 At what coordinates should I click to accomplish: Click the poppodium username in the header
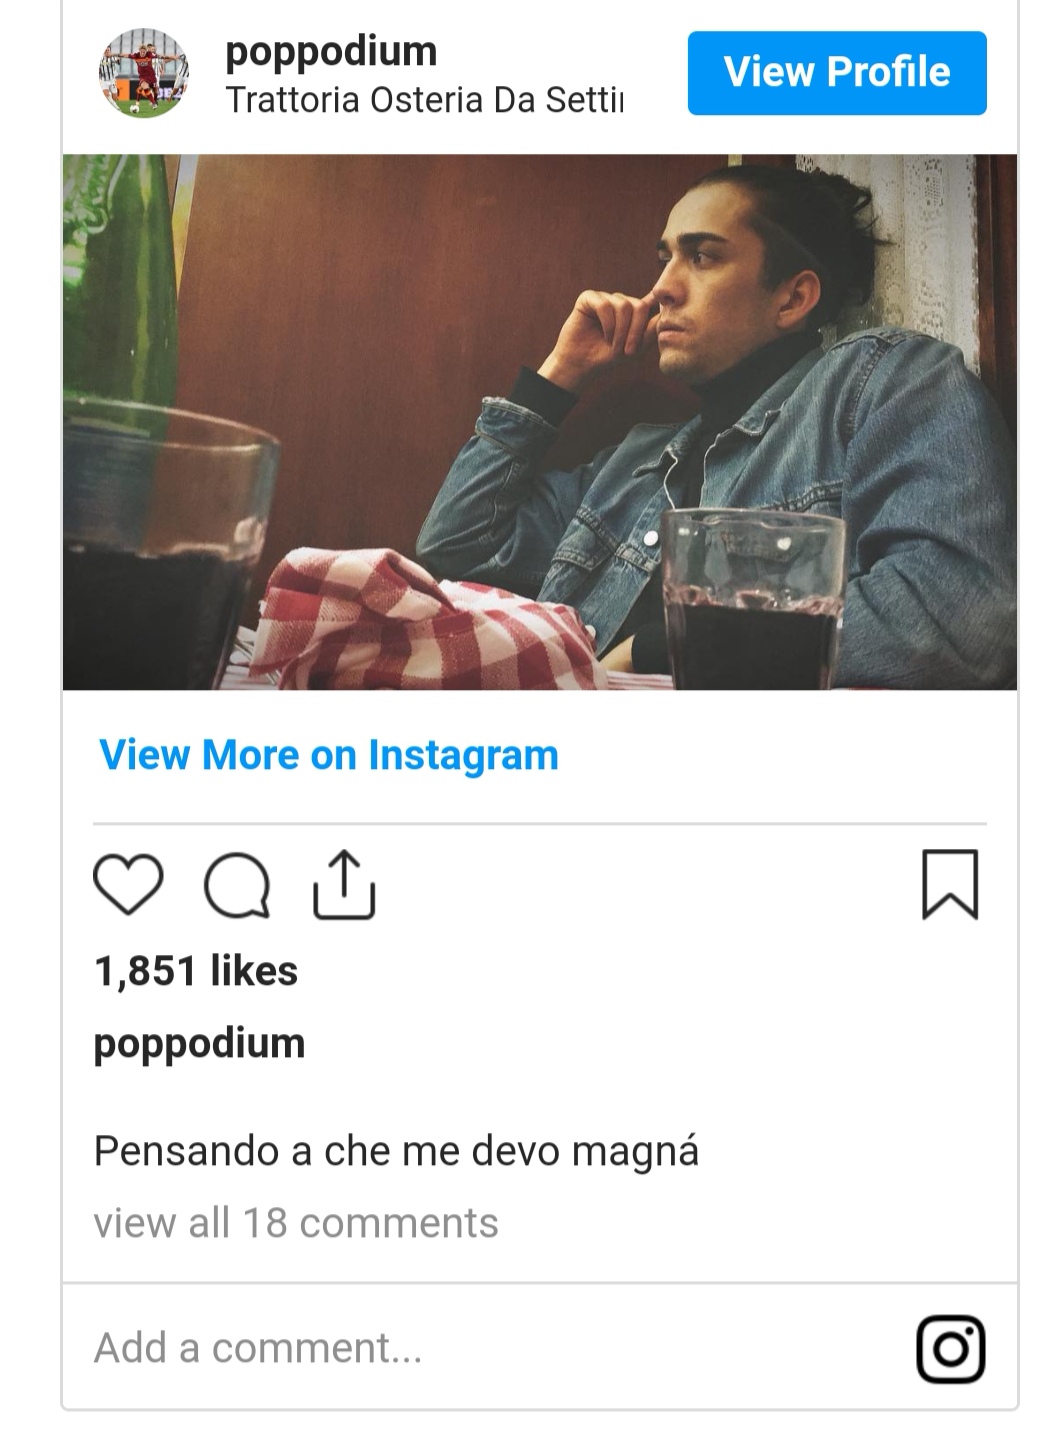click(x=331, y=51)
